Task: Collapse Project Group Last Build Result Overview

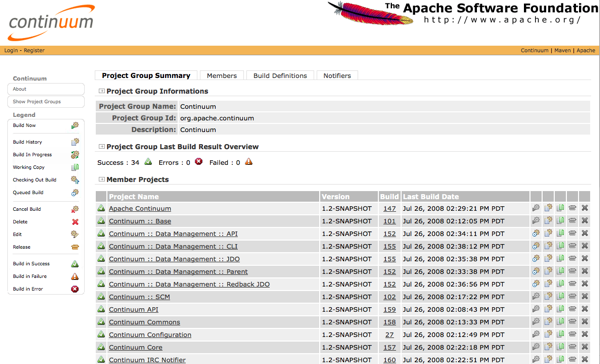Action: click(101, 147)
